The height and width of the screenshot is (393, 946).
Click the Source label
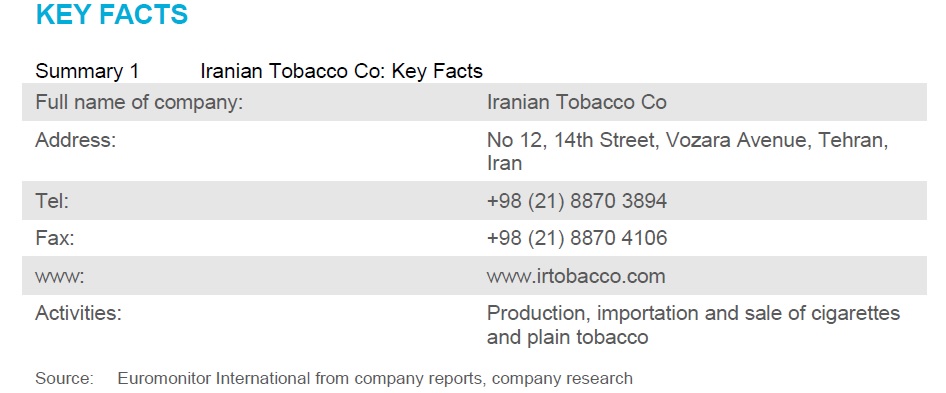pyautogui.click(x=65, y=379)
